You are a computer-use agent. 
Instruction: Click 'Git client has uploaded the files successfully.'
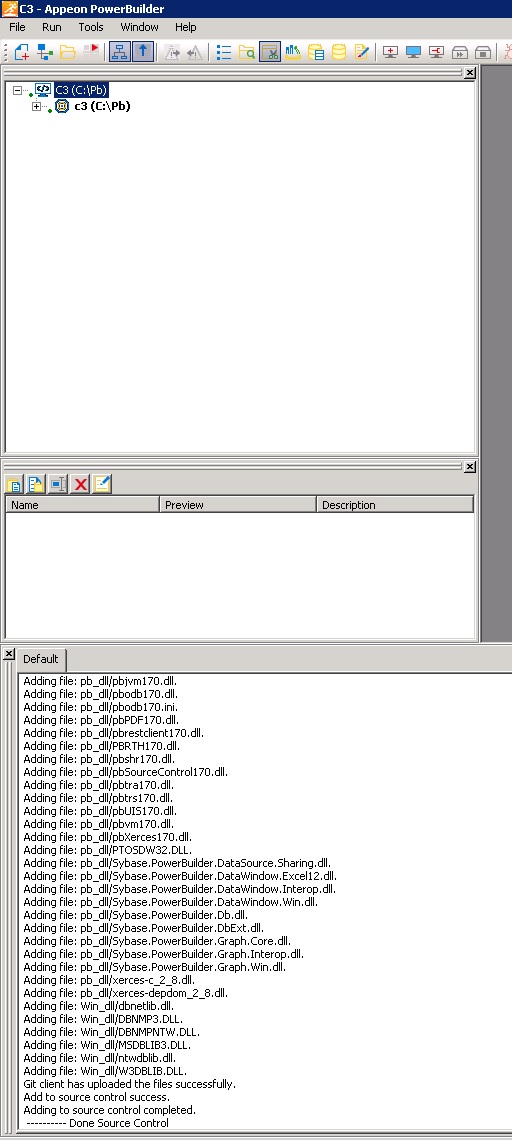point(129,1084)
